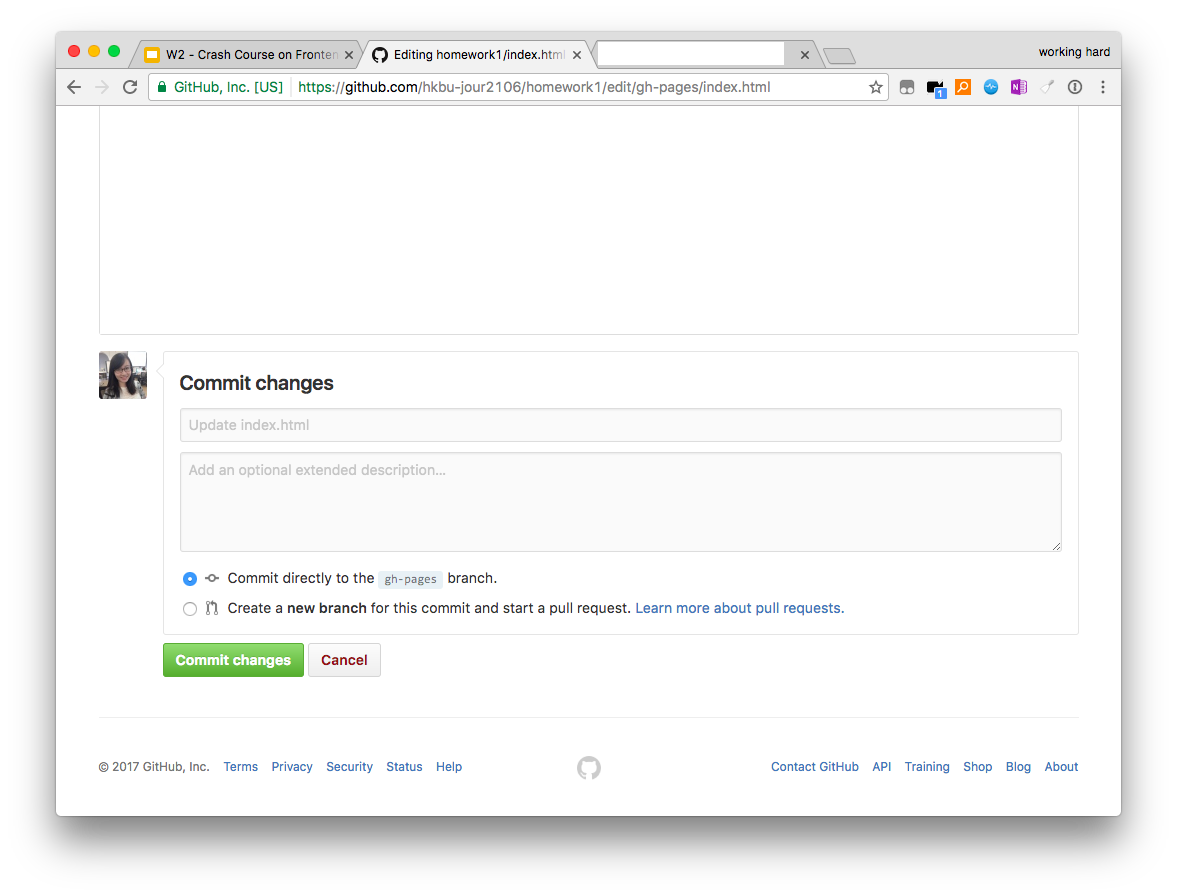The image size is (1177, 896).
Task: Go back to the previous page
Action: coord(74,87)
